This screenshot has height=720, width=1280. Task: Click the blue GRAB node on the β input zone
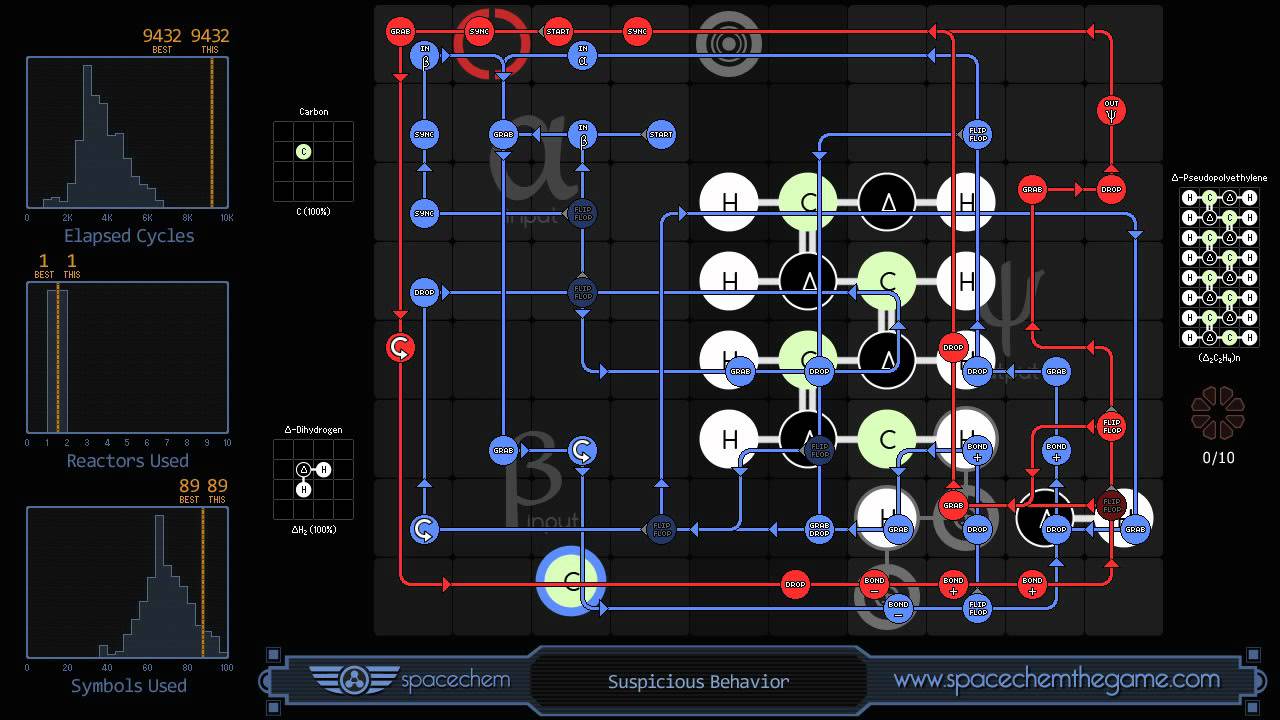coord(504,450)
